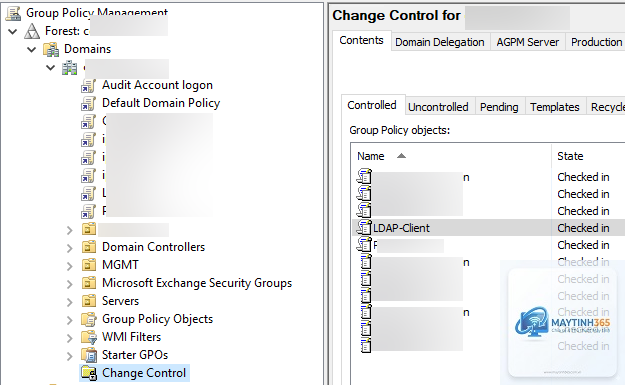Select the Controlled sub-tab
This screenshot has width=625, height=385.
[x=372, y=105]
